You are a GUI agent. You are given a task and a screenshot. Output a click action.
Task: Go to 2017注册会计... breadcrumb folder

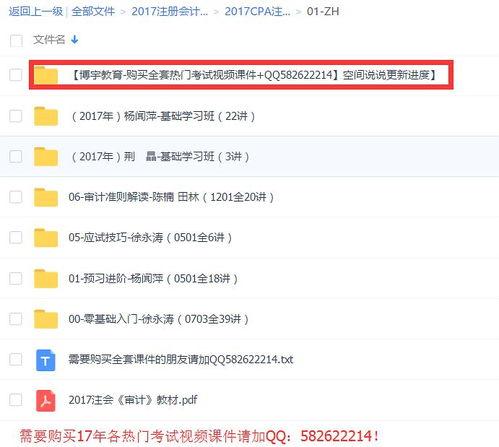[x=170, y=11]
